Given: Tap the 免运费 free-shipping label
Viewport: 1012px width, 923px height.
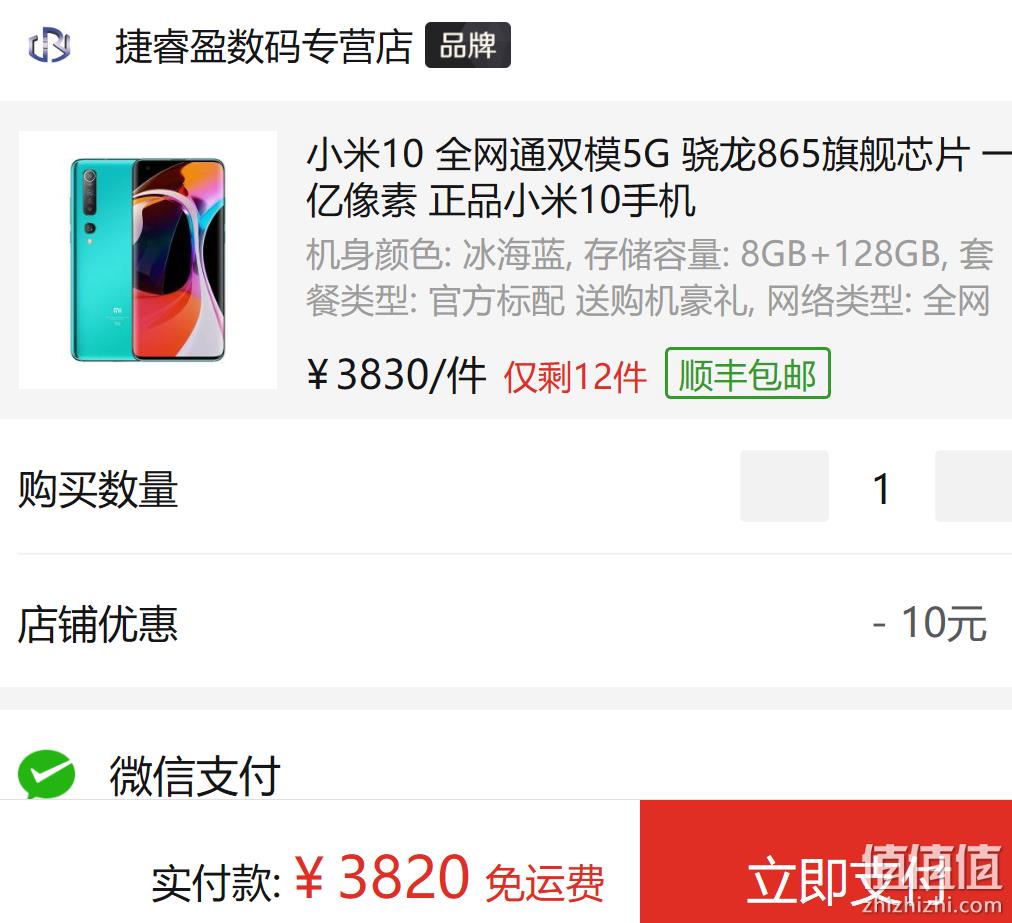Looking at the screenshot, I should click(x=545, y=882).
